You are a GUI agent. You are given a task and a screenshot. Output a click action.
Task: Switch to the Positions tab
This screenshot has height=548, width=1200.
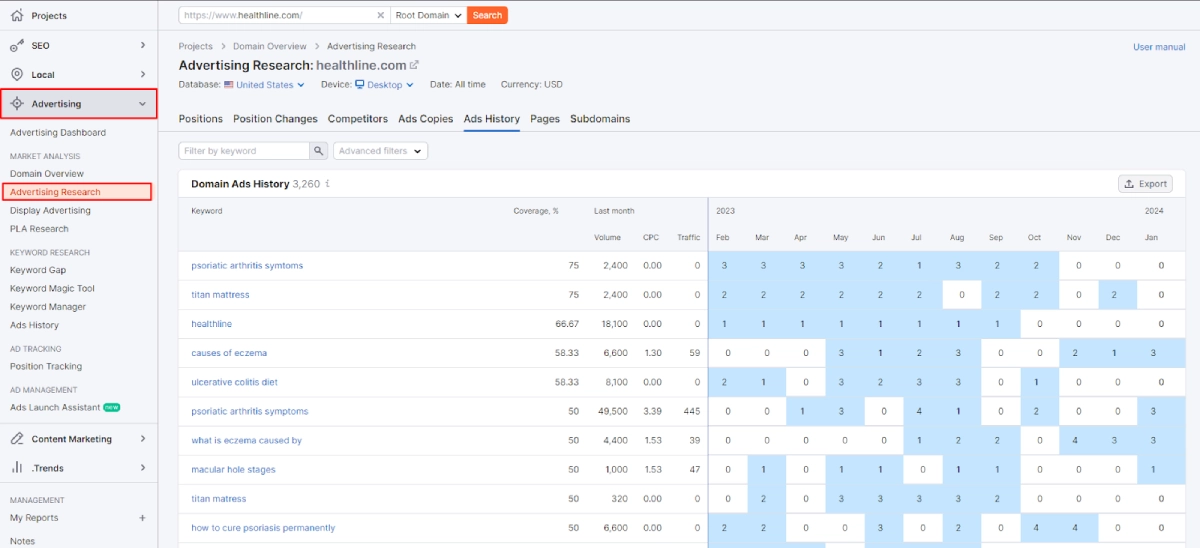201,119
